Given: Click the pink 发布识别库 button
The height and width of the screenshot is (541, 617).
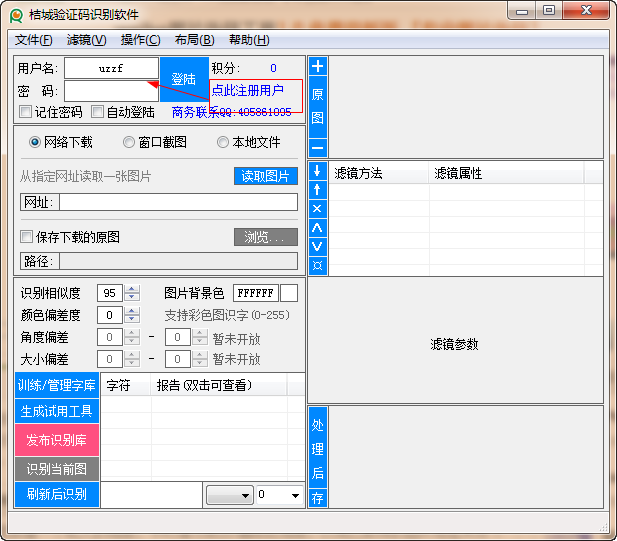Looking at the screenshot, I should click(57, 440).
